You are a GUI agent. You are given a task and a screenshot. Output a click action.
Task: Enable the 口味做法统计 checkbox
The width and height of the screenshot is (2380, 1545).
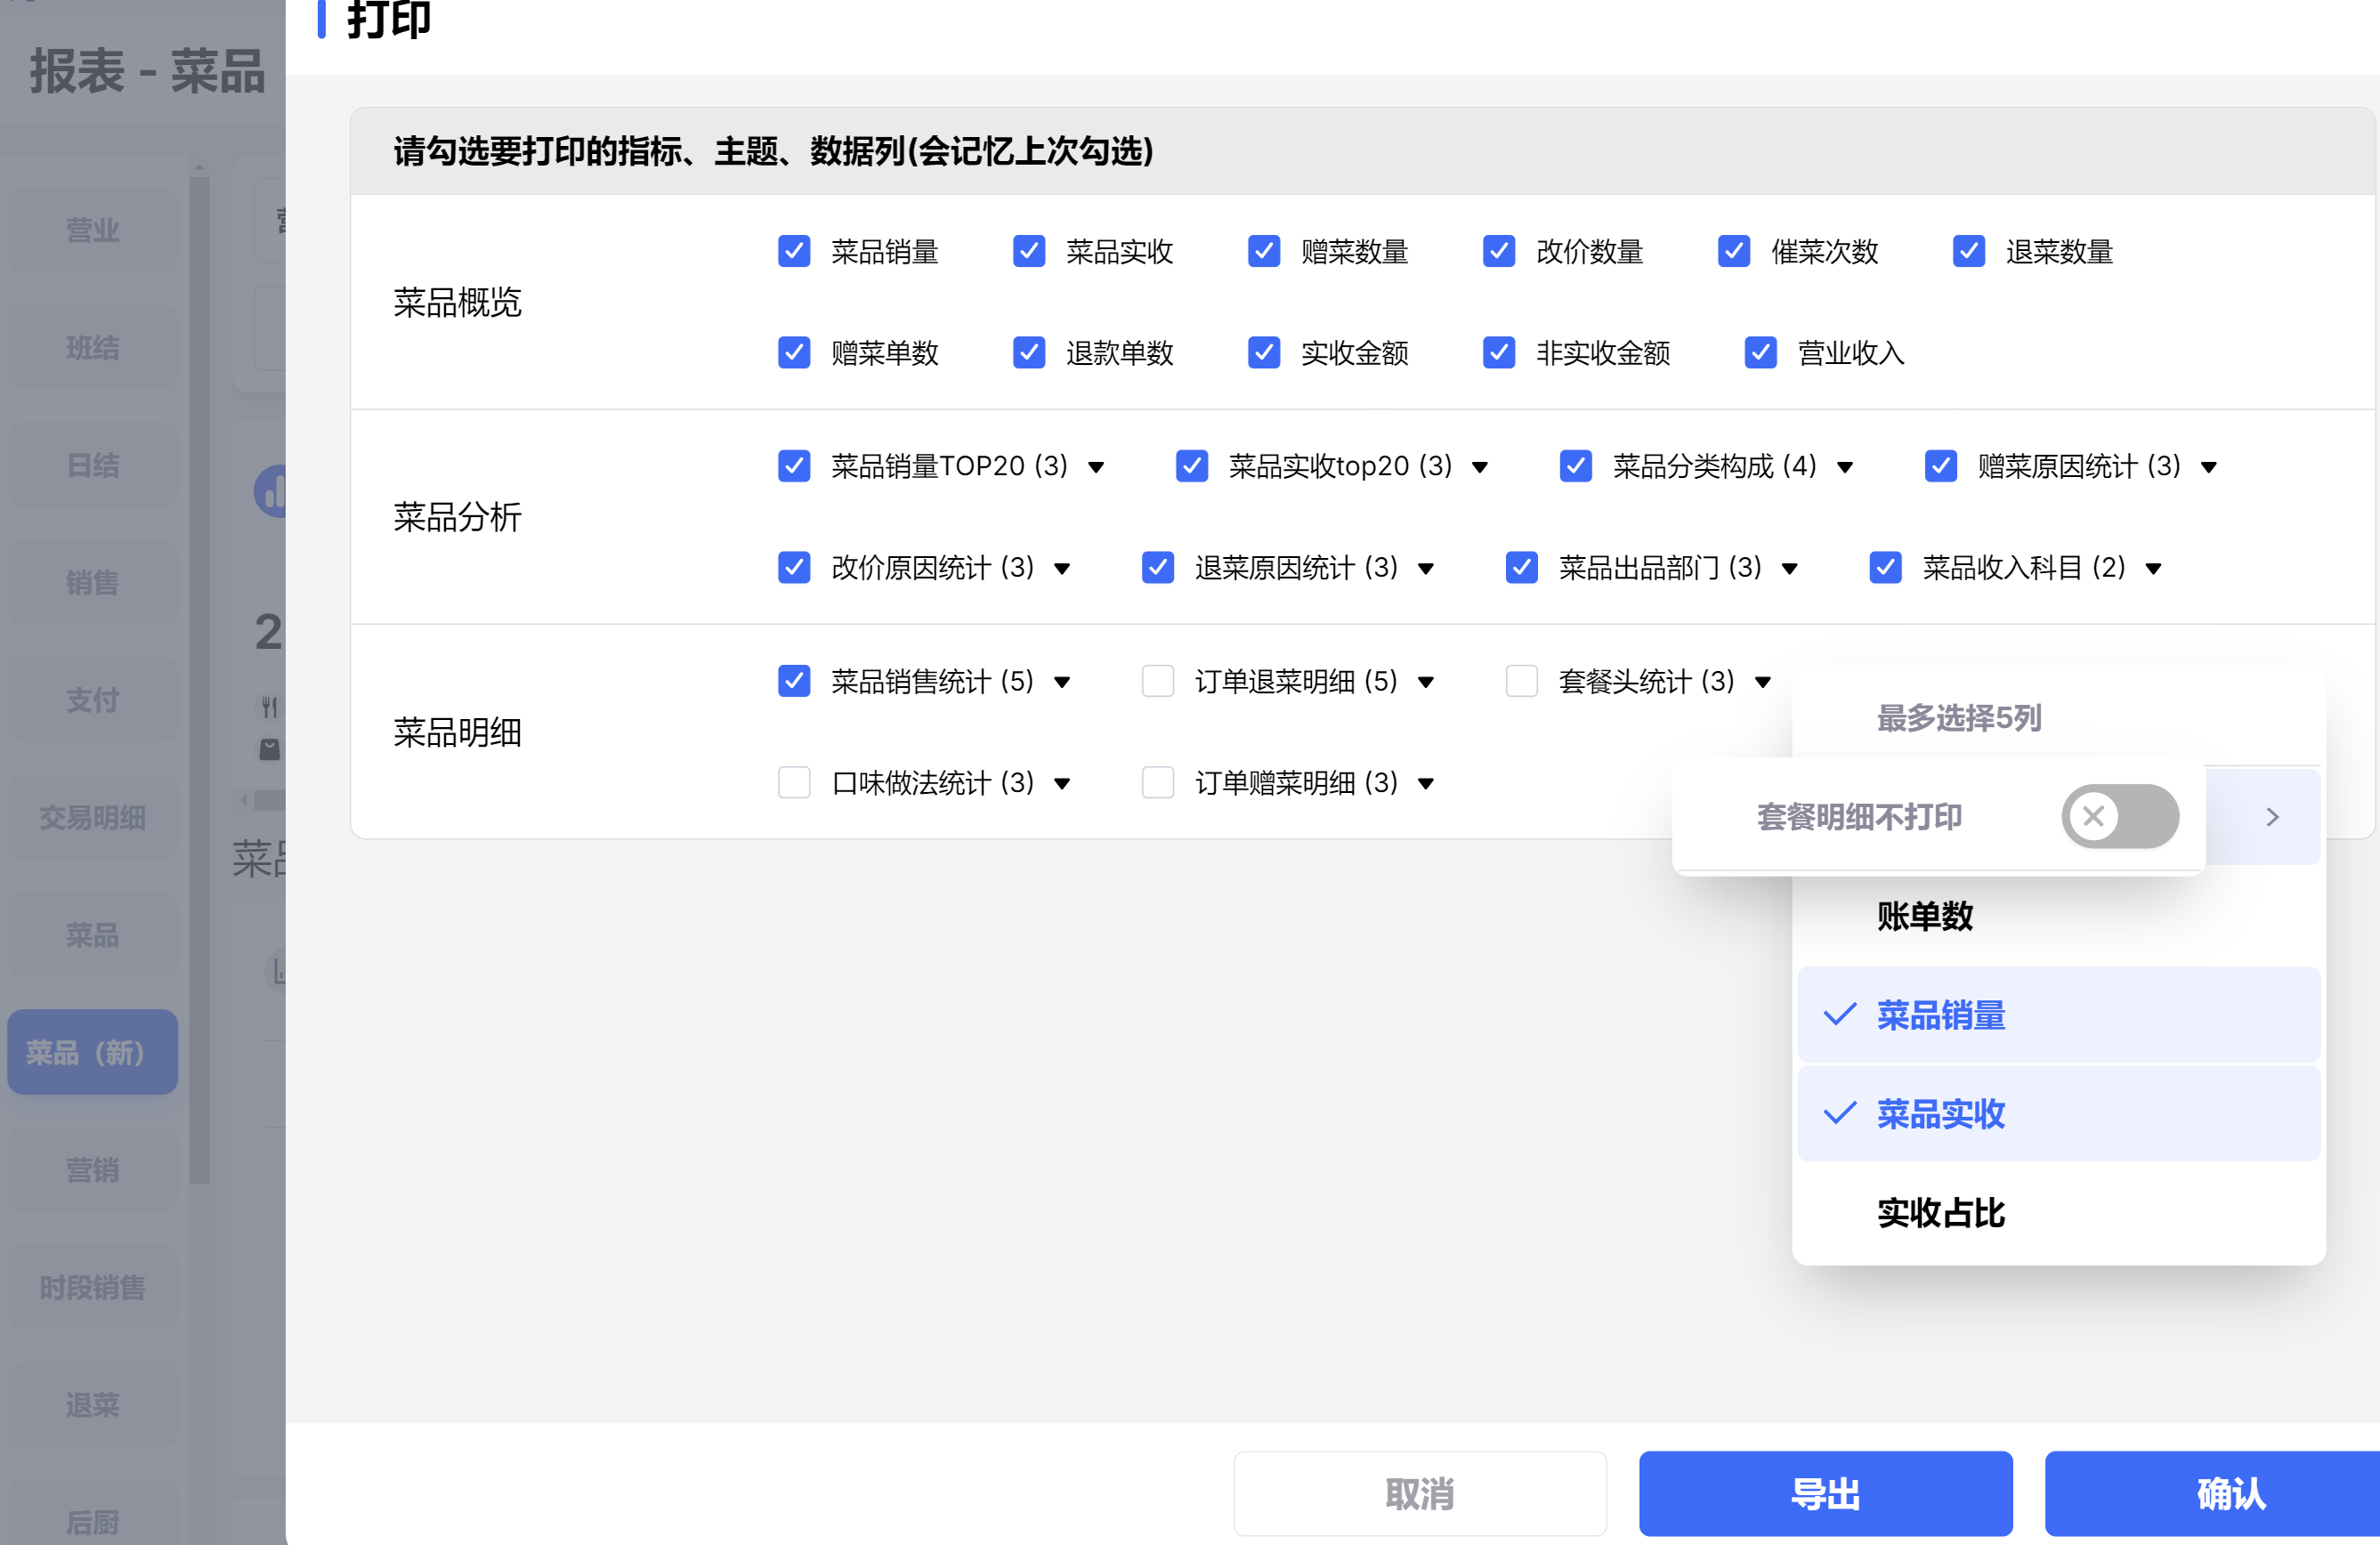click(x=794, y=782)
